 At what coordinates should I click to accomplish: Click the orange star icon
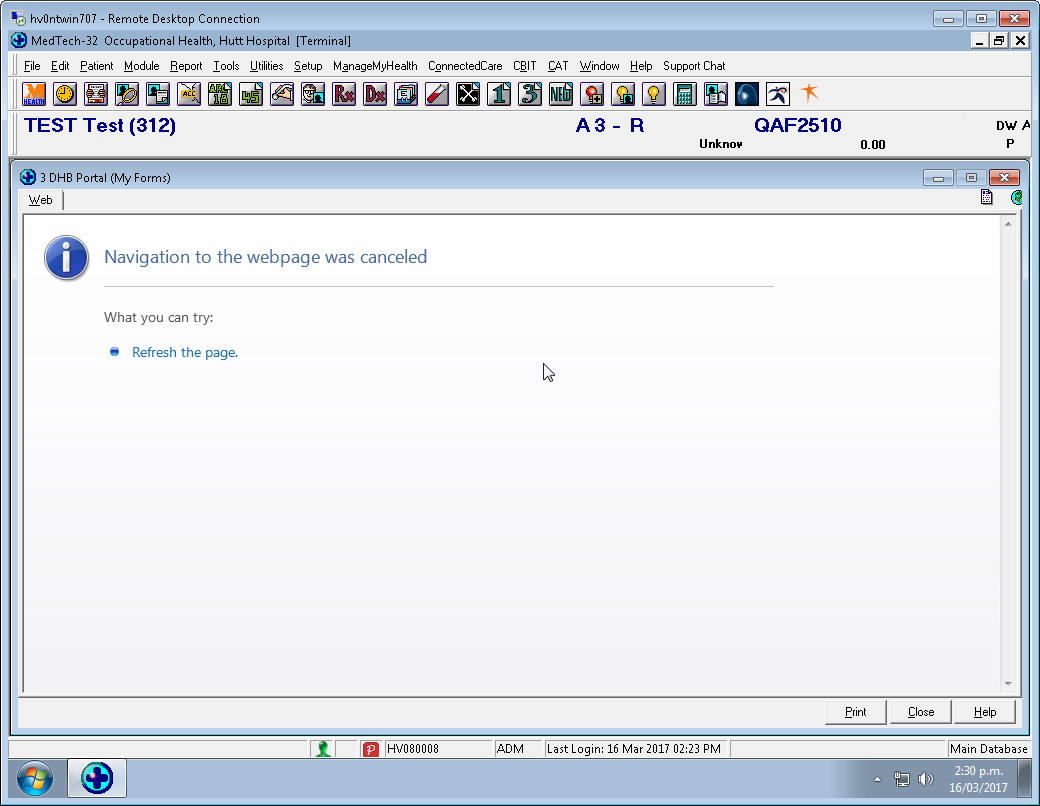coord(809,93)
